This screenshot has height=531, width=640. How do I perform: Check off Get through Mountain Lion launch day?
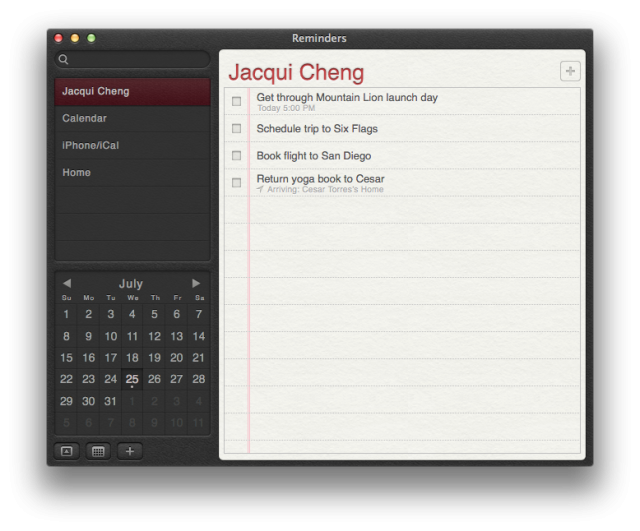coord(236,101)
